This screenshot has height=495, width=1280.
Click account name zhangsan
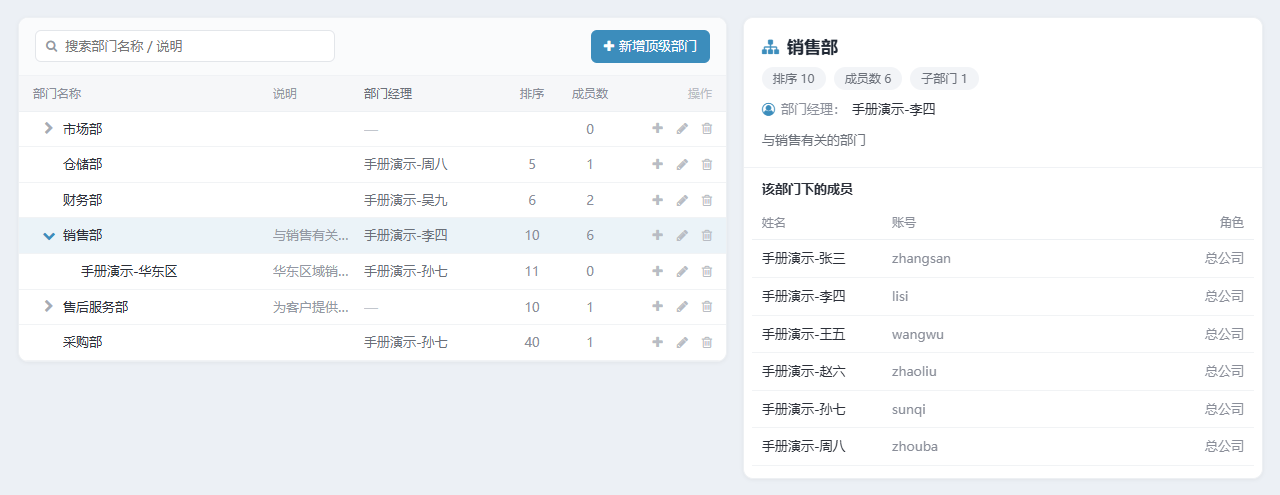pyautogui.click(x=921, y=258)
